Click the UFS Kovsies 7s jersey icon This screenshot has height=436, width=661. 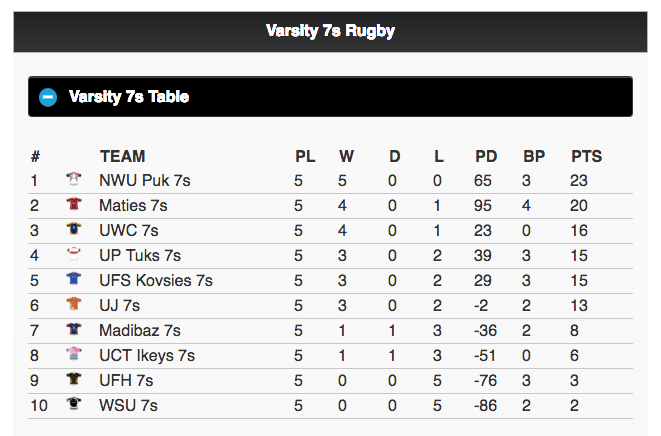[73, 280]
